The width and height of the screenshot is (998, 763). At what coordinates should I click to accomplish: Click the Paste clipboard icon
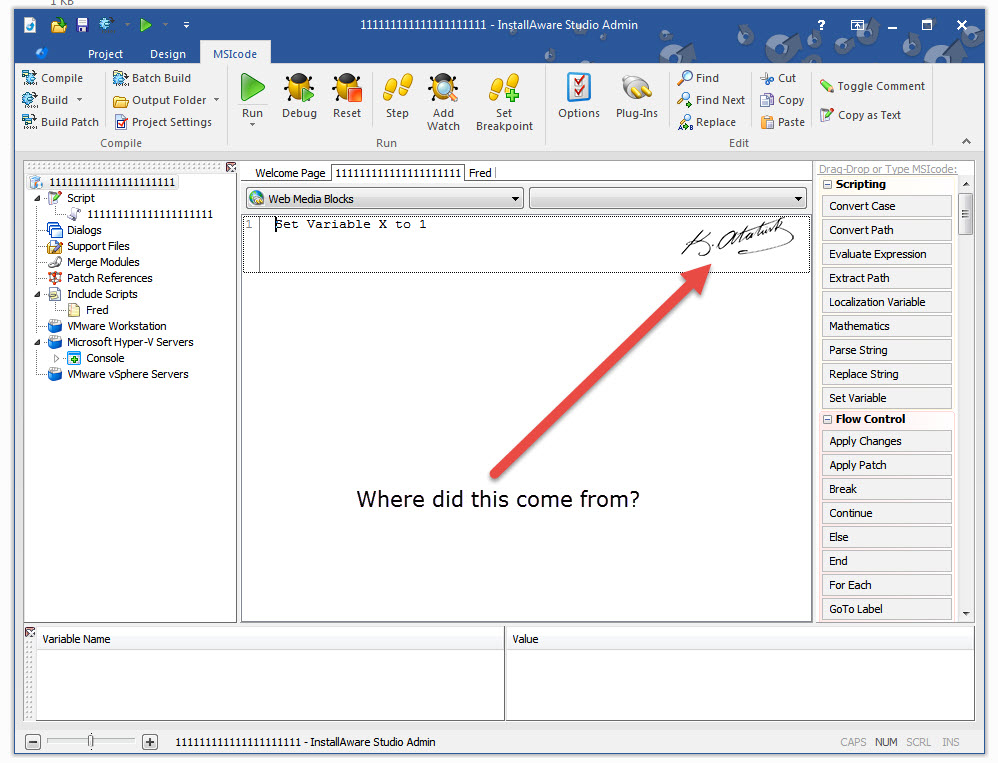pos(767,122)
